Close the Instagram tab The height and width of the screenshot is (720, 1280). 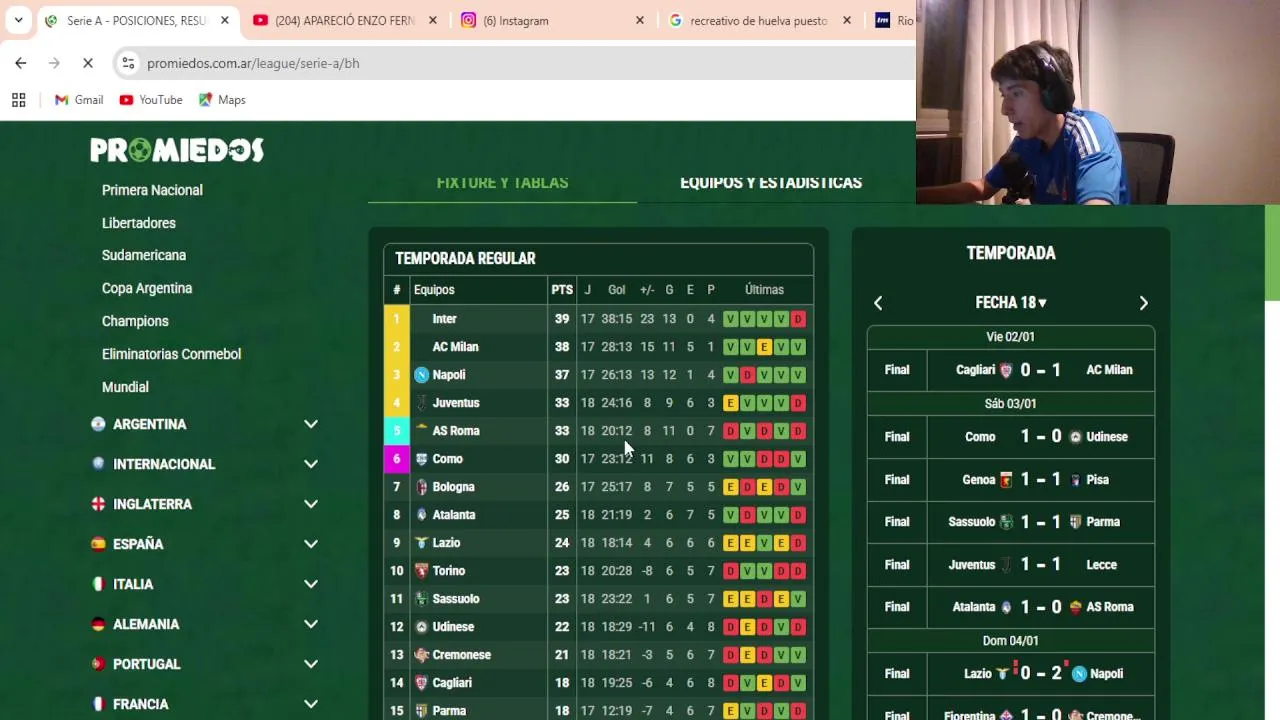[640, 20]
